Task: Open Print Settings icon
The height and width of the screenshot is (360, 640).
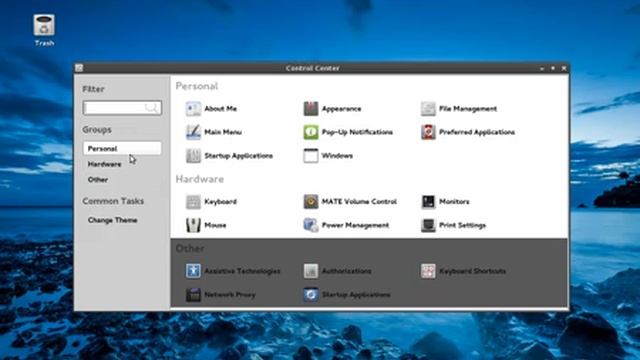Action: click(428, 225)
